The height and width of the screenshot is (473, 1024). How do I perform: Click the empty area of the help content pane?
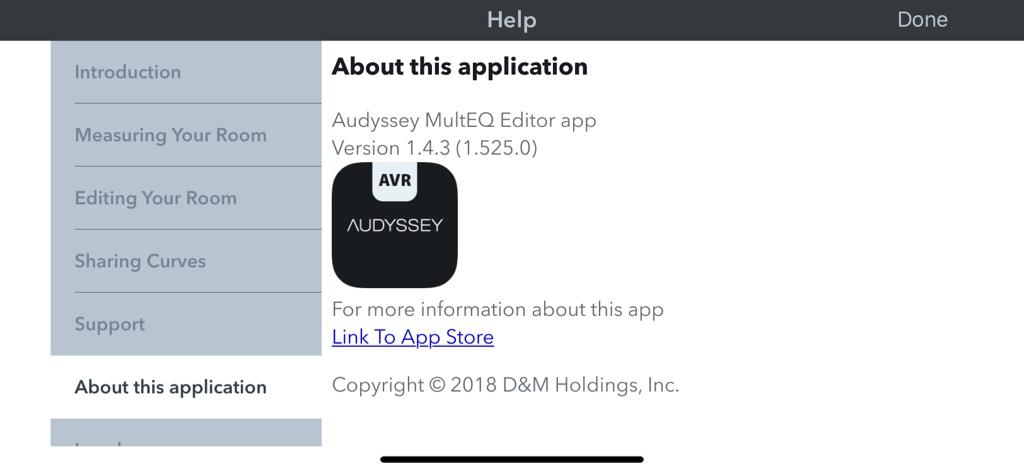816,229
